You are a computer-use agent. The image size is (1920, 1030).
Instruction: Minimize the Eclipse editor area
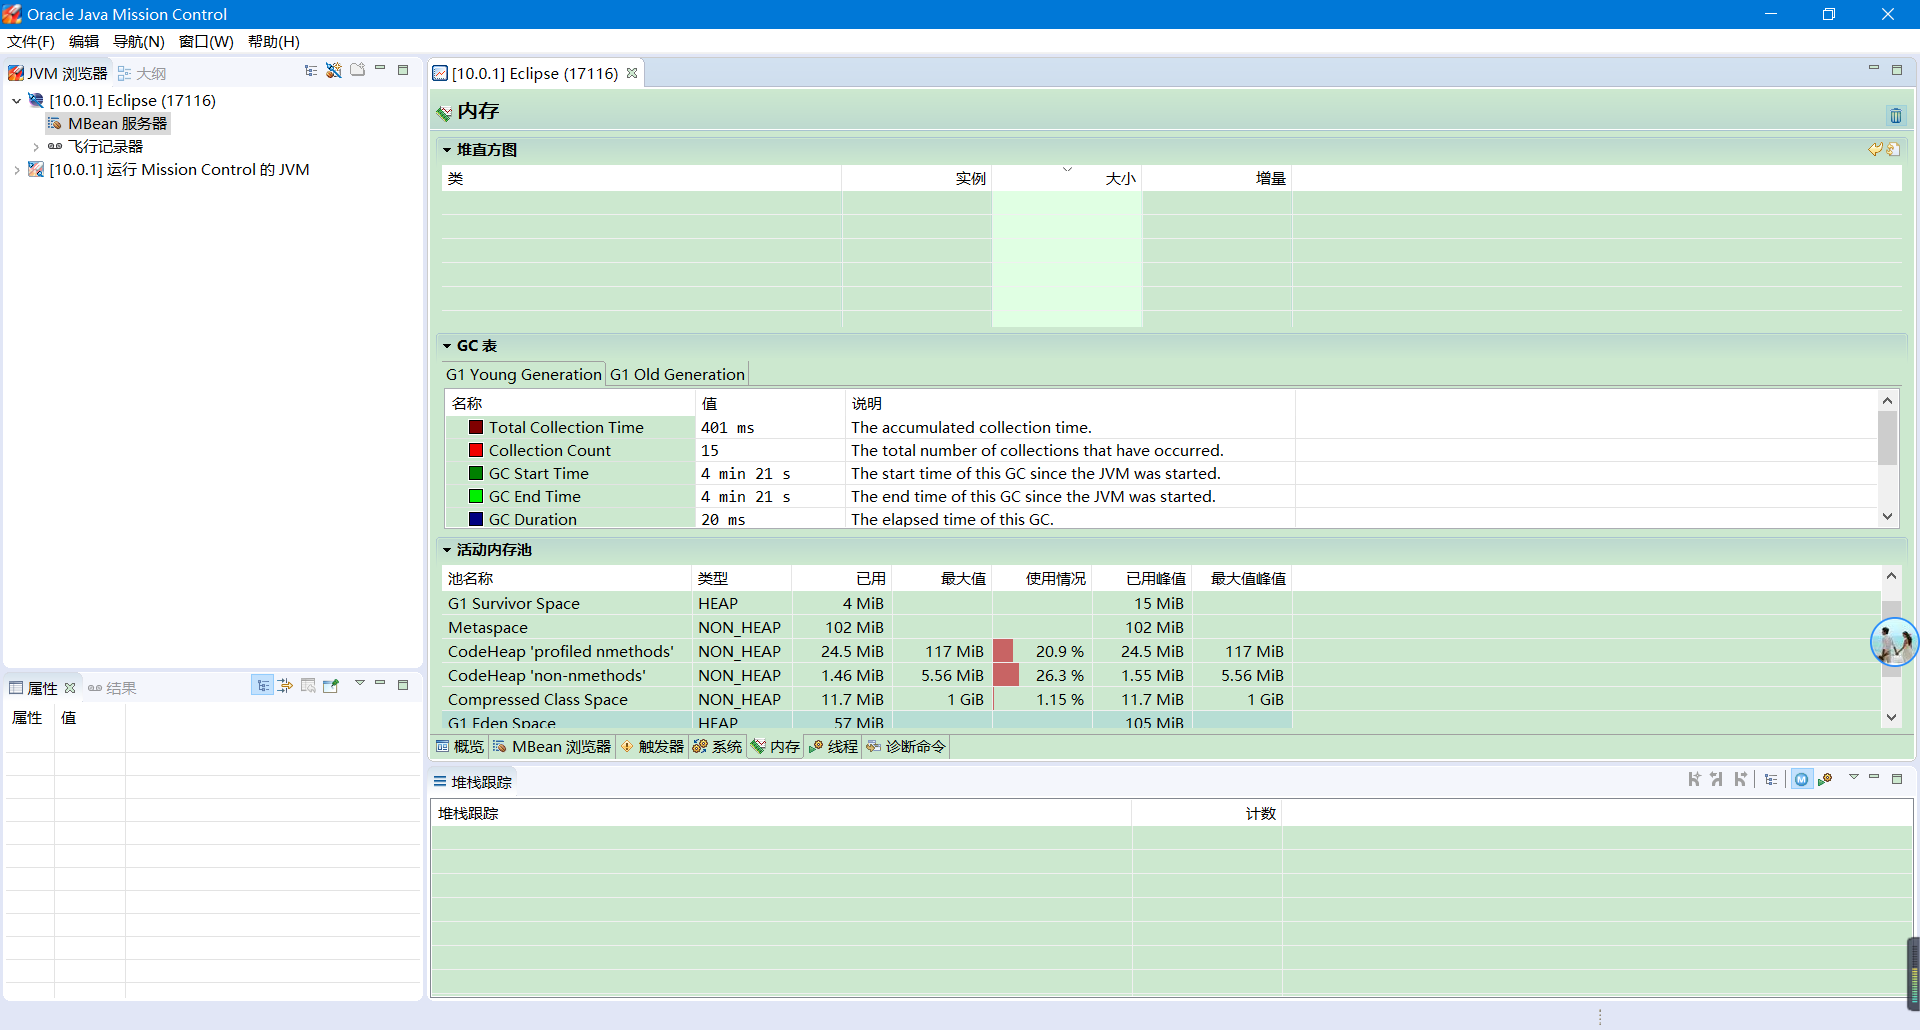[1874, 68]
